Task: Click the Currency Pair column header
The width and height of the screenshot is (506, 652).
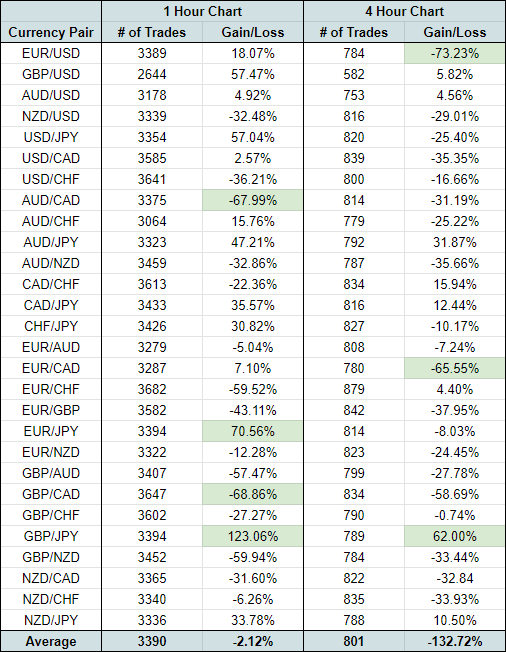Action: pos(51,32)
